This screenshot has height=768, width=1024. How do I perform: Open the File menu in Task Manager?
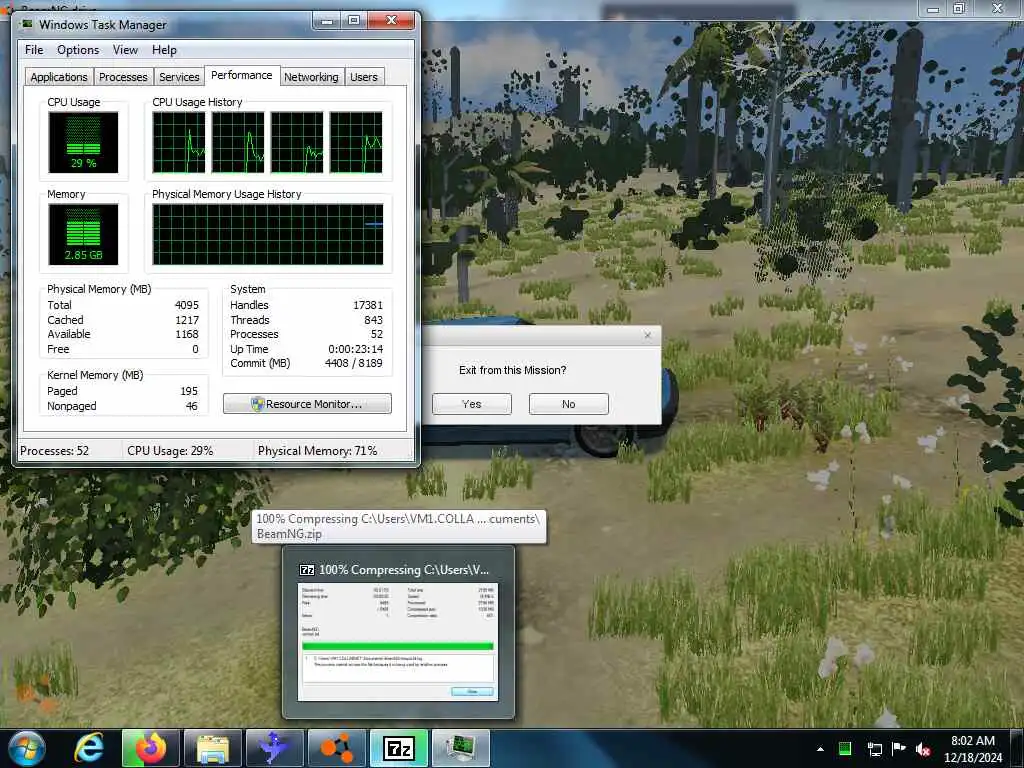point(34,50)
